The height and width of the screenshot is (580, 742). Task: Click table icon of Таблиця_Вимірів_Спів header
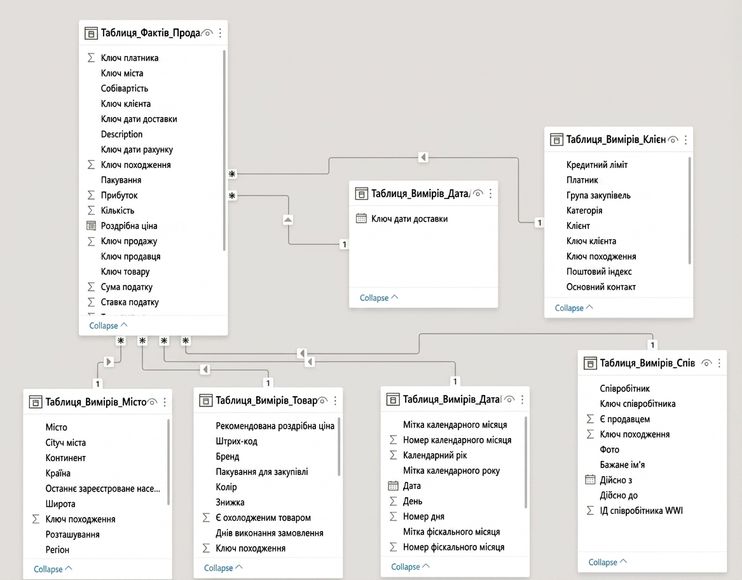(590, 363)
